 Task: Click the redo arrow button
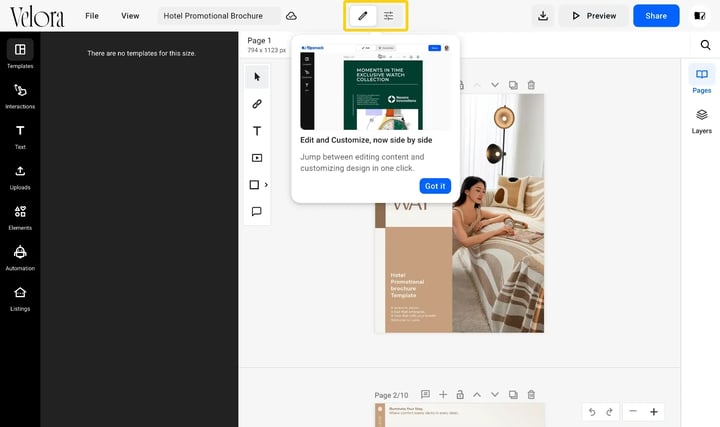tap(609, 412)
